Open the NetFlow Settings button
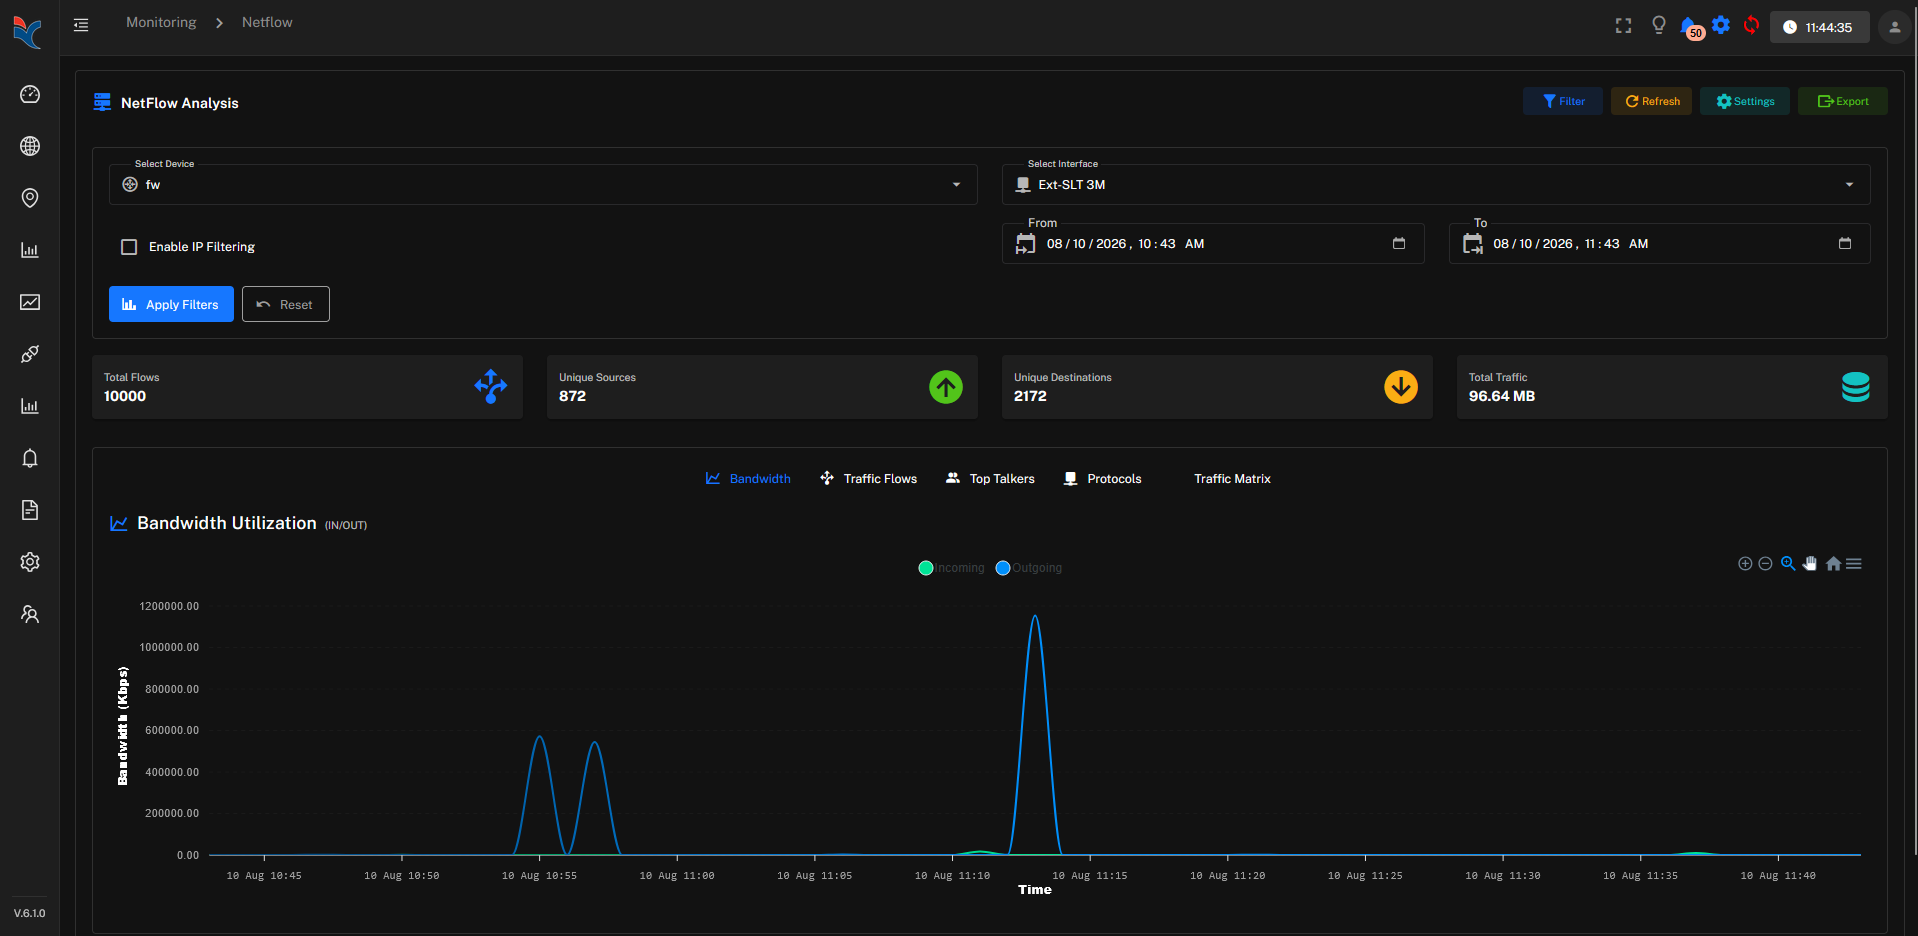The image size is (1918, 936). point(1745,101)
